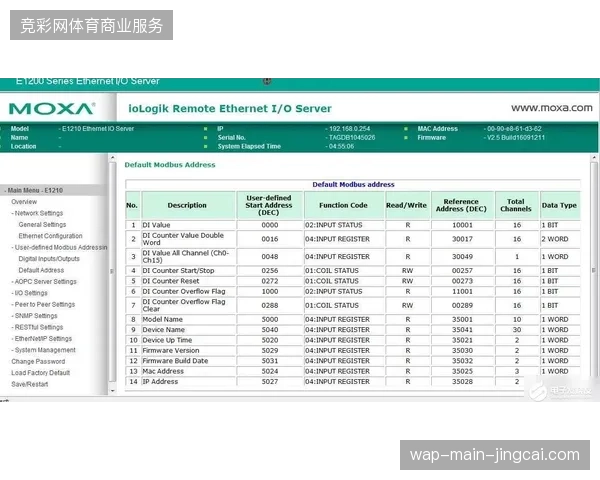The height and width of the screenshot is (480, 600).
Task: Click the IP Address row description
Action: click(x=188, y=382)
